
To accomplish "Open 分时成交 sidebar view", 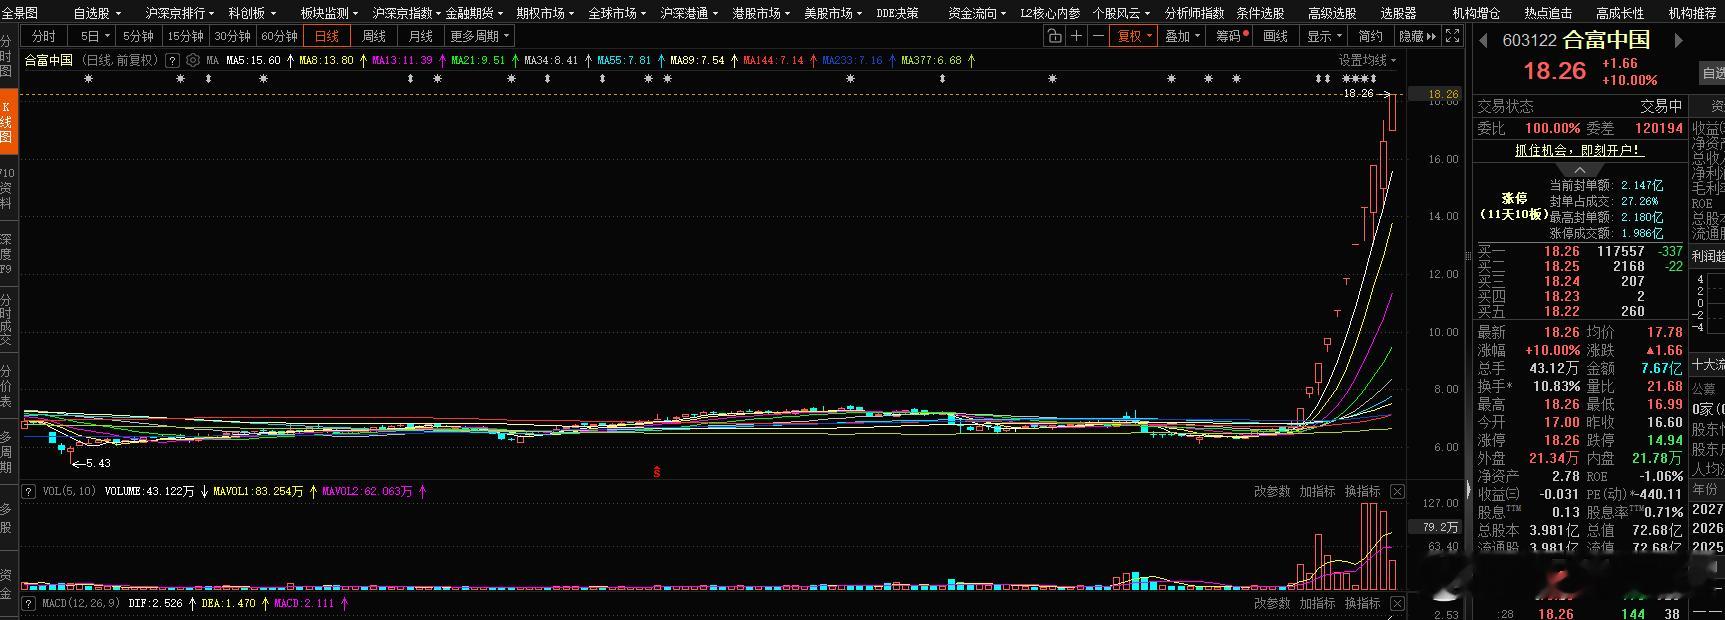I will tap(8, 320).
